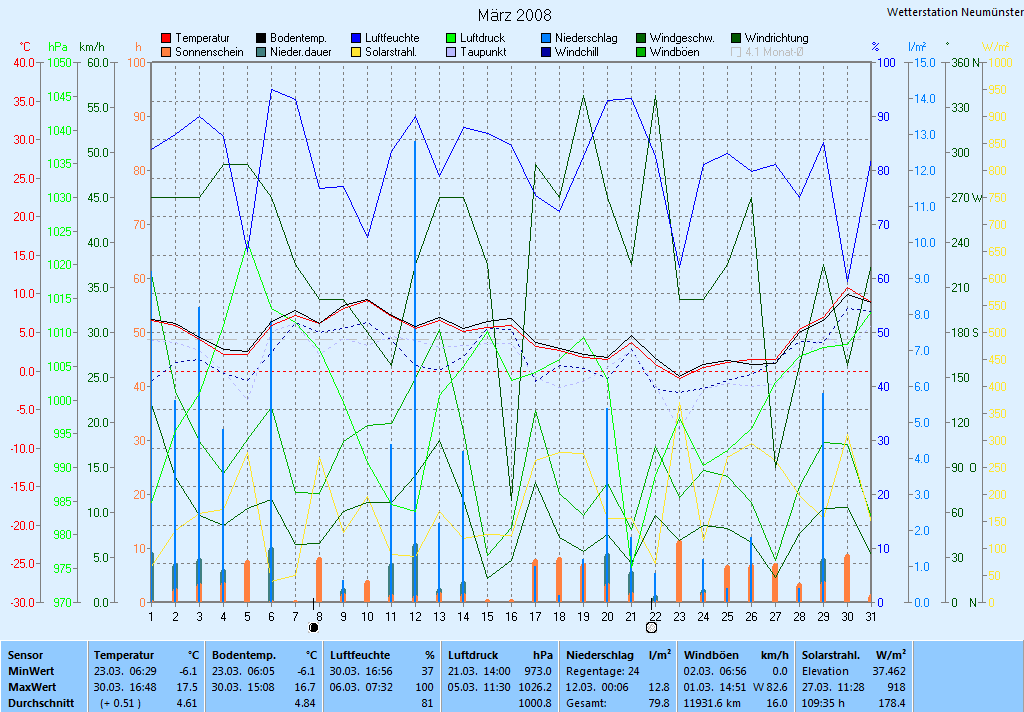Click the 17.5 max temperature value

pos(187,687)
